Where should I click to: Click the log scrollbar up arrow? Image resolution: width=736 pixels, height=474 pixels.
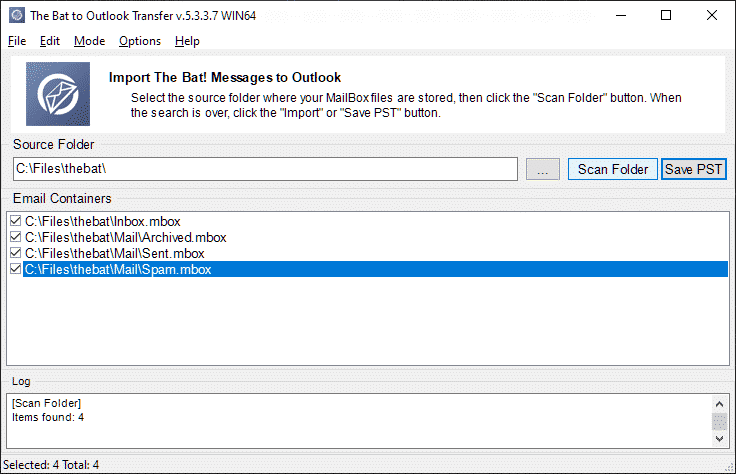[719, 404]
